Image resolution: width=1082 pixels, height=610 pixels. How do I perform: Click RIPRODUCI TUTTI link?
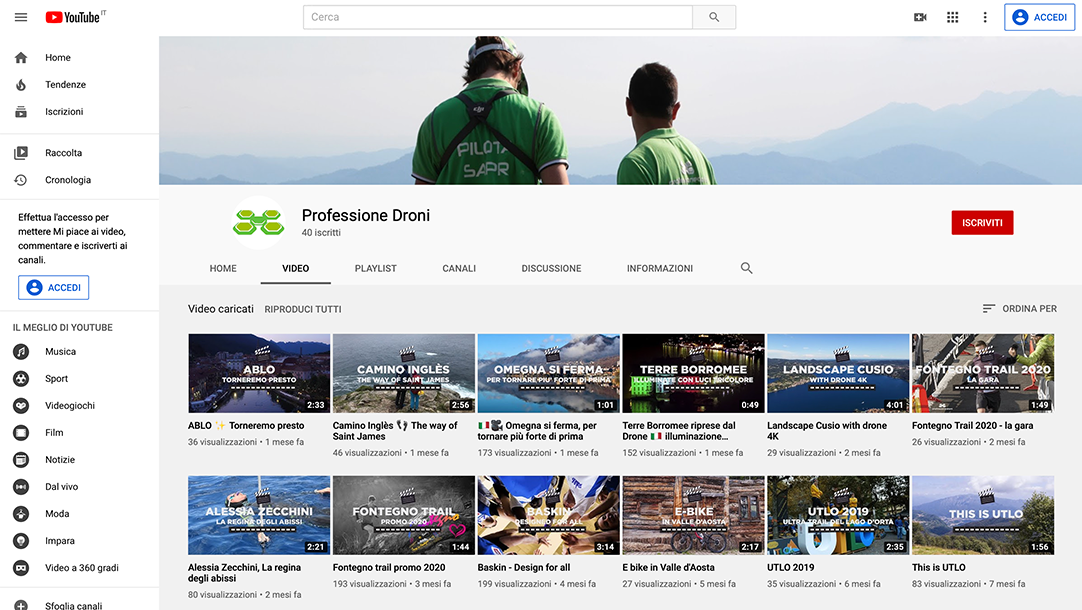[x=303, y=309]
